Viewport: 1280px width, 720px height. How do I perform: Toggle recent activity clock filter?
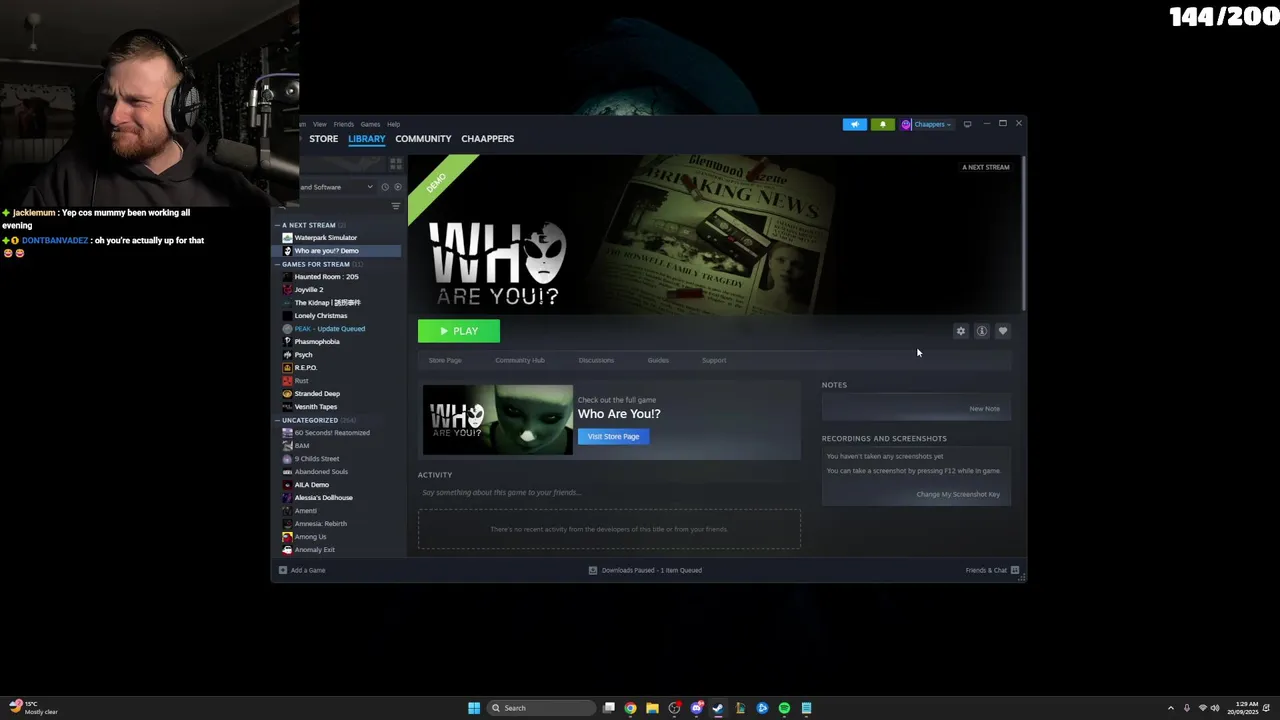point(385,187)
